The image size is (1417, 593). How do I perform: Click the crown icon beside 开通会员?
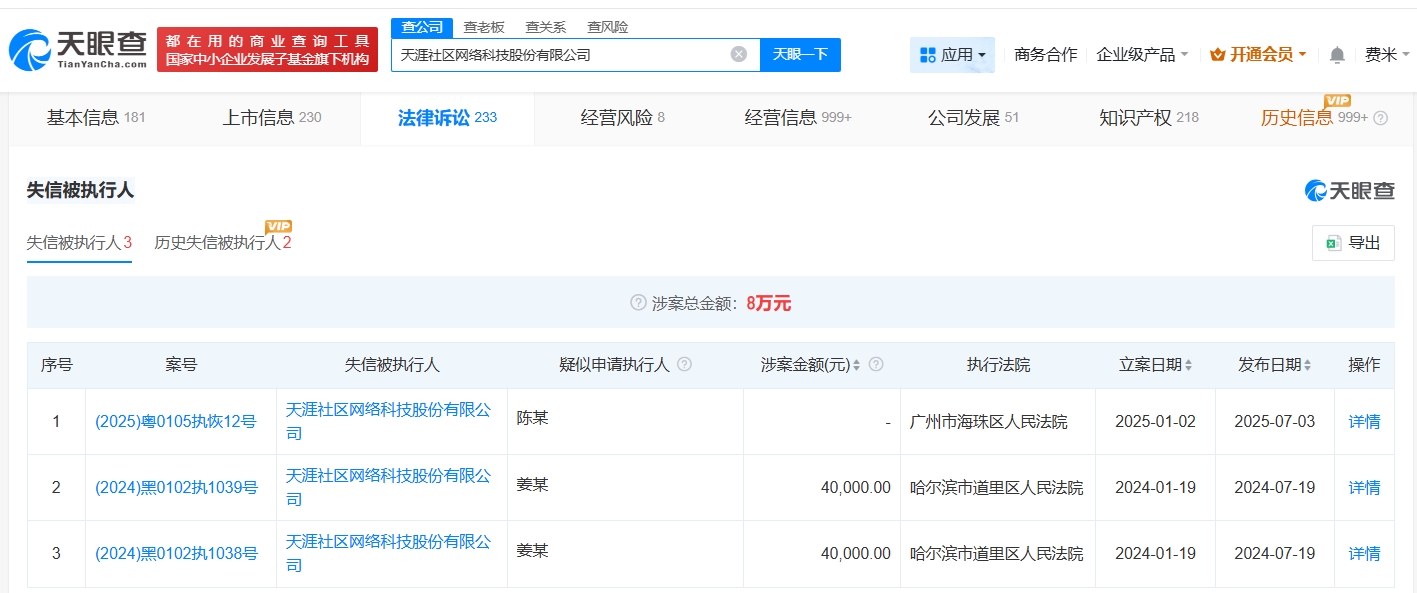pos(1217,55)
